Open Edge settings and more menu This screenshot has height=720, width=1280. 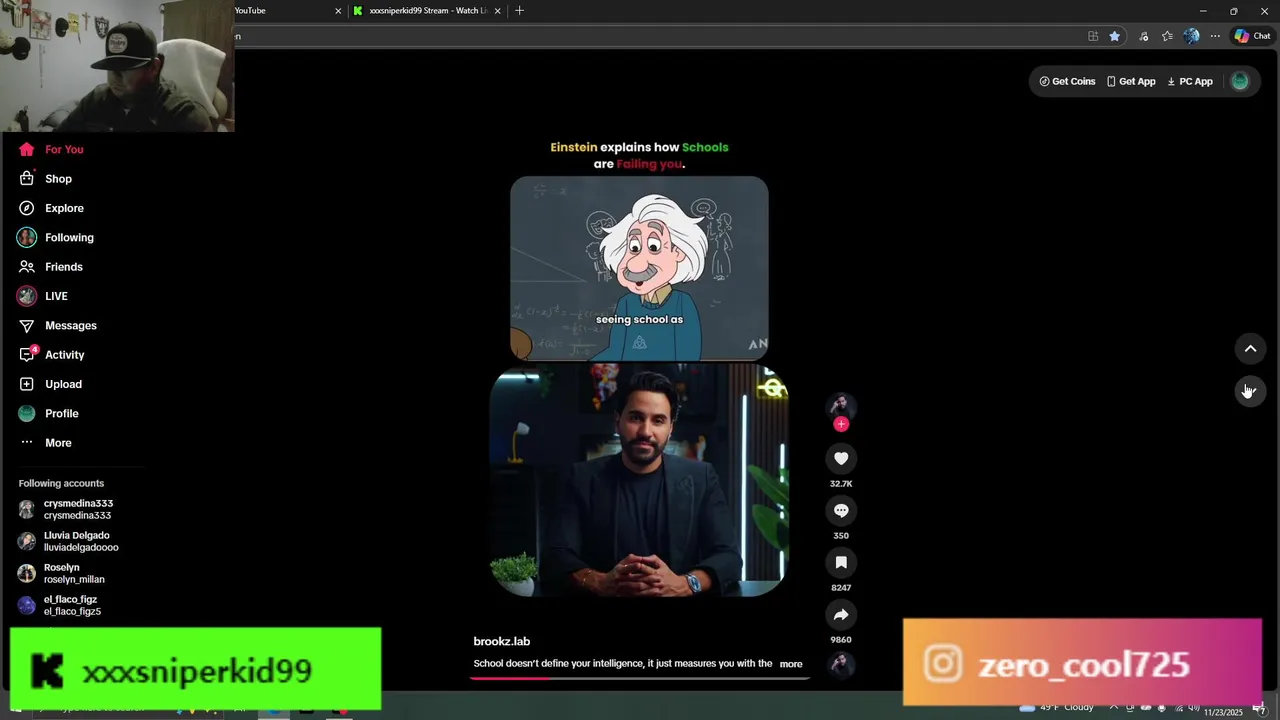[x=1215, y=36]
